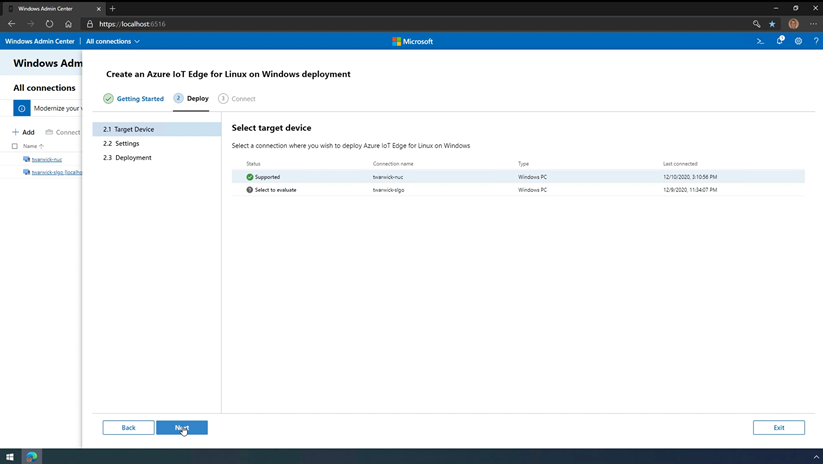Open PowerShell icon in the header

[x=760, y=41]
